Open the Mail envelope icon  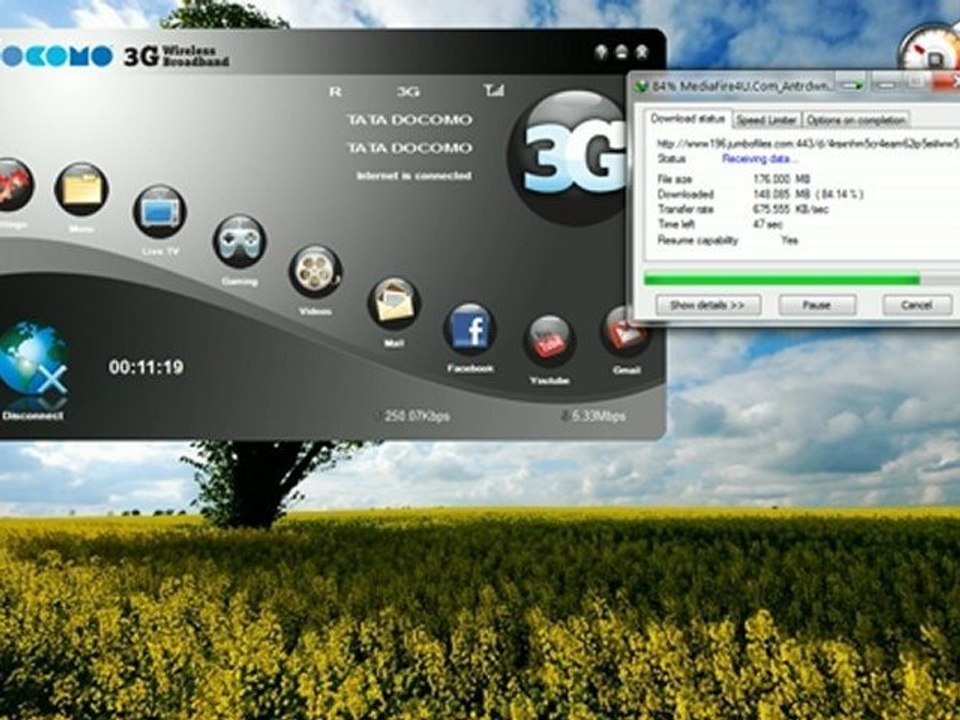point(394,303)
